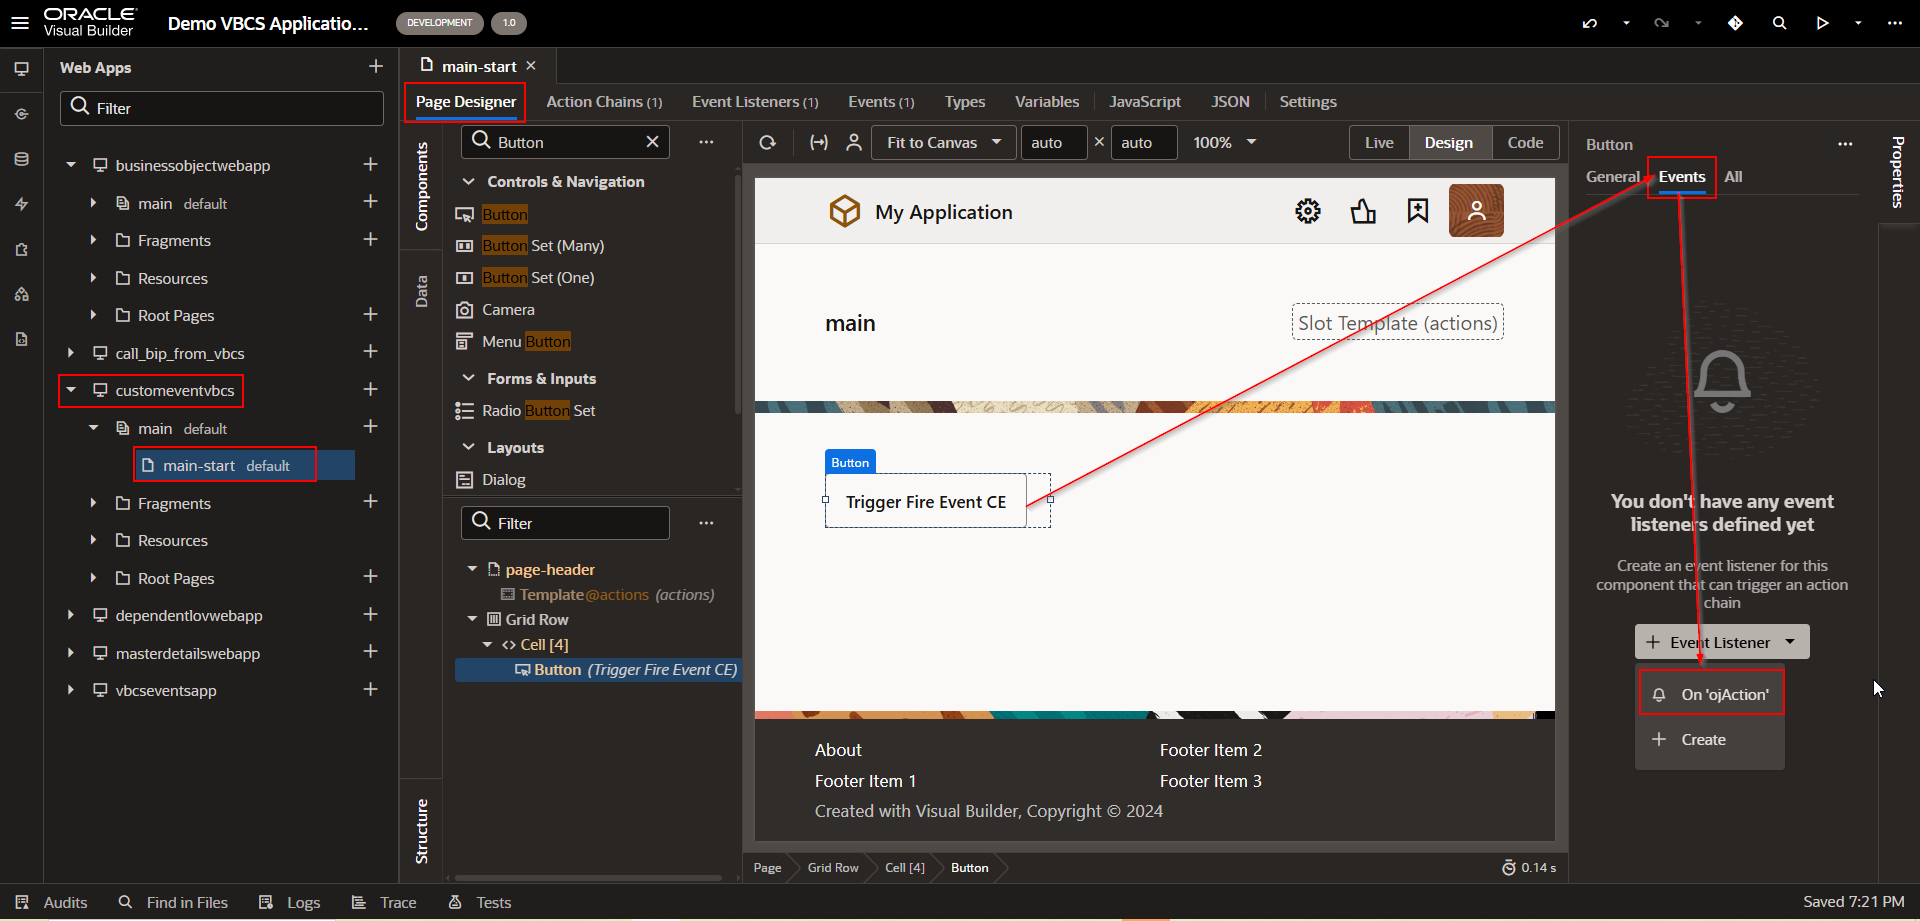The width and height of the screenshot is (1920, 921).
Task: Choose On 'ojAction' event option
Action: (x=1711, y=695)
